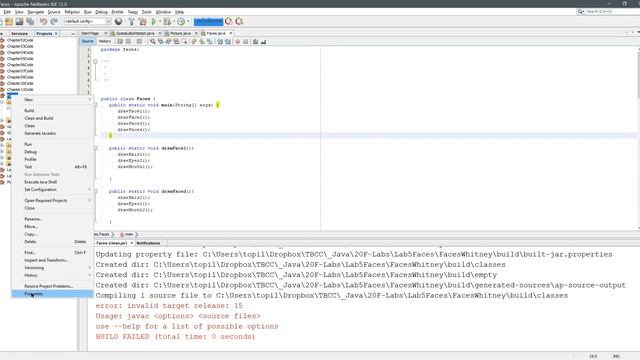Choose Clean and Build in context menu

click(52, 118)
